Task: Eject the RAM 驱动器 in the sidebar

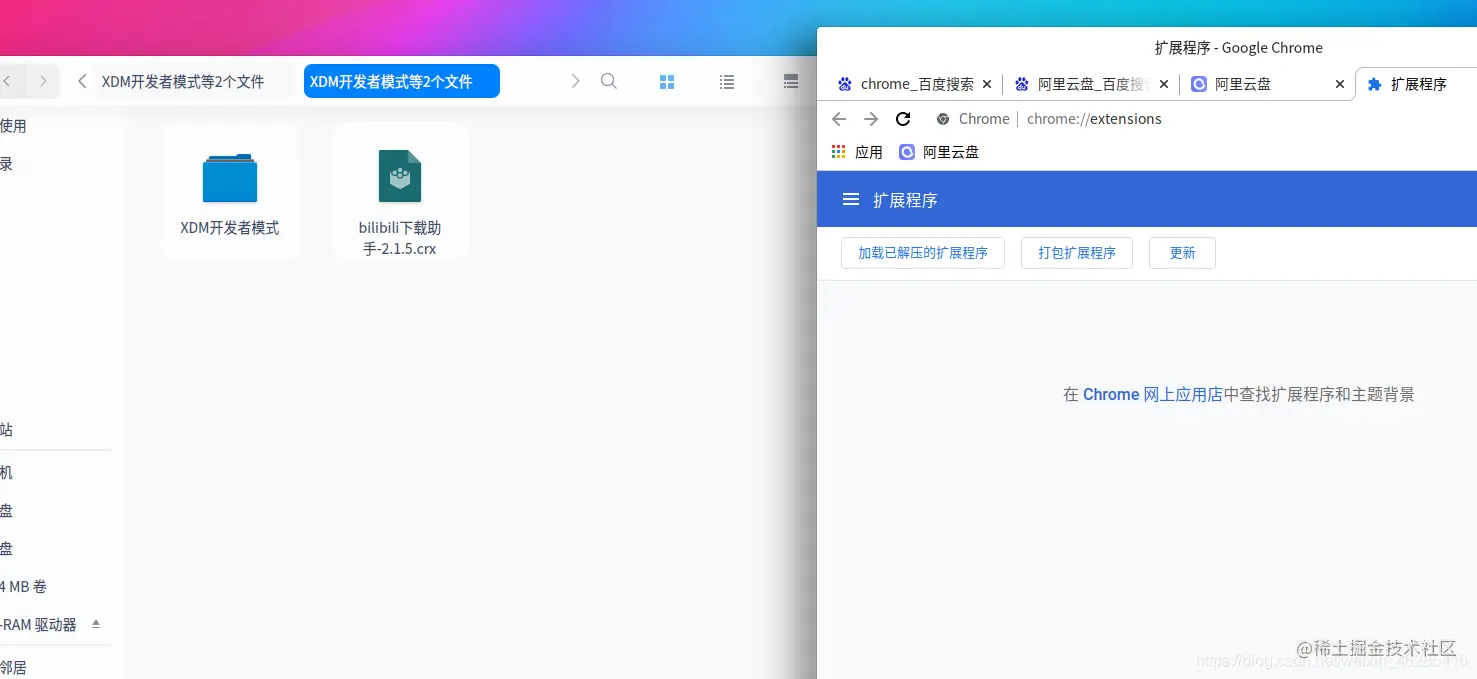Action: tap(96, 624)
